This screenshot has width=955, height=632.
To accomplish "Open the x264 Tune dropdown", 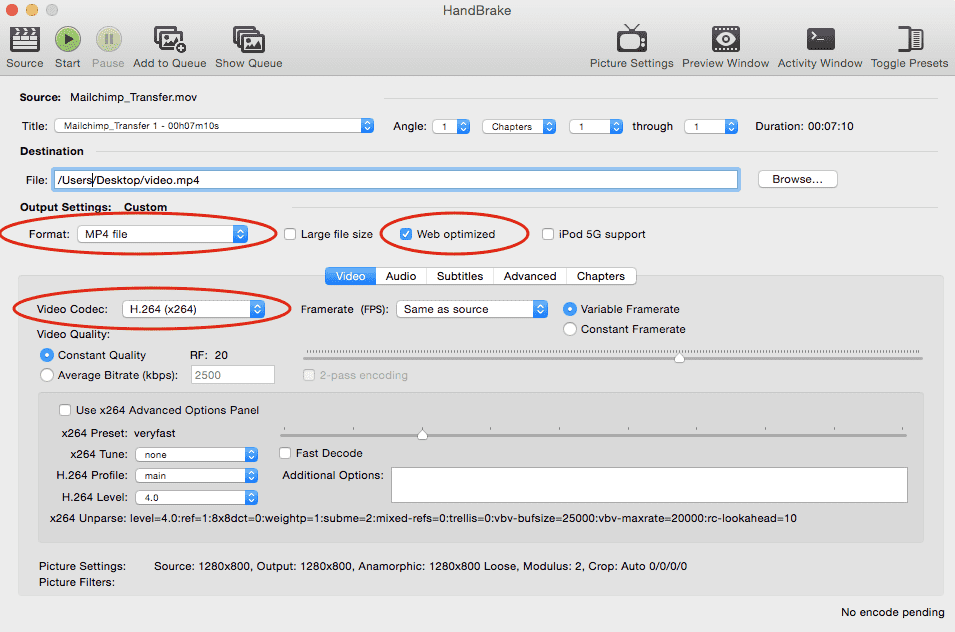I will click(197, 455).
